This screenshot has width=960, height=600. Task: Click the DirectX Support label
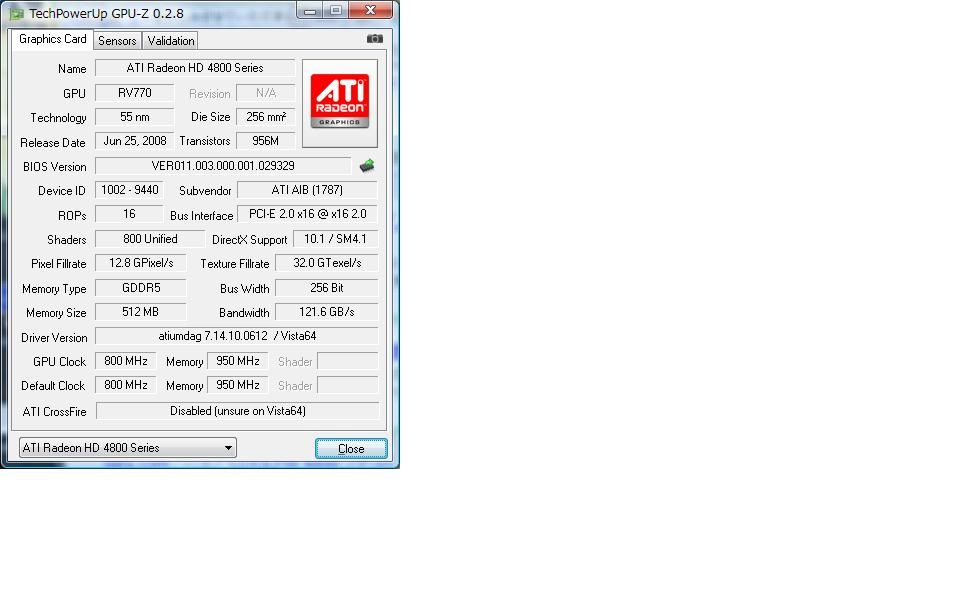click(x=249, y=240)
